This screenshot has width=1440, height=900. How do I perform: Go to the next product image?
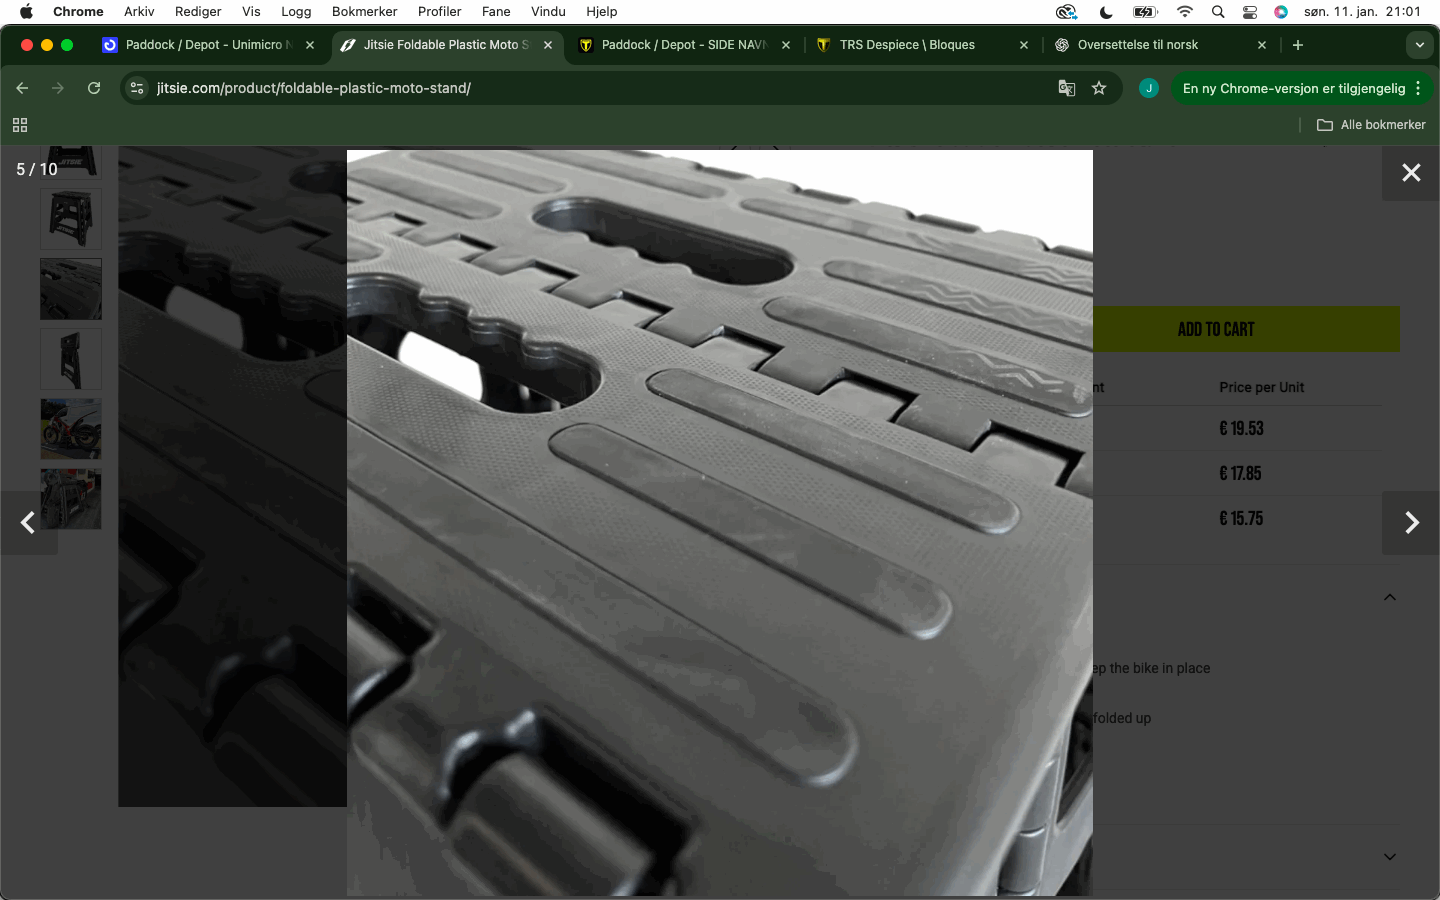click(1410, 523)
